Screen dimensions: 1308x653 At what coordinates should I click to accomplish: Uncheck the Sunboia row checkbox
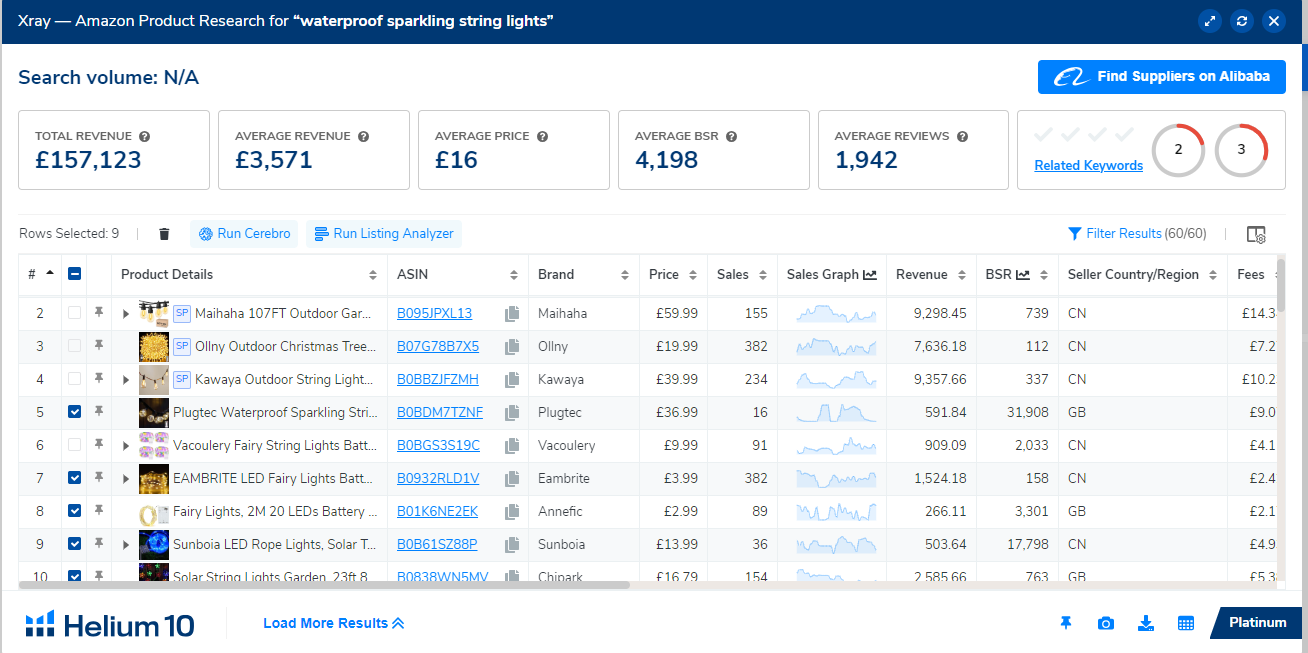tap(75, 544)
